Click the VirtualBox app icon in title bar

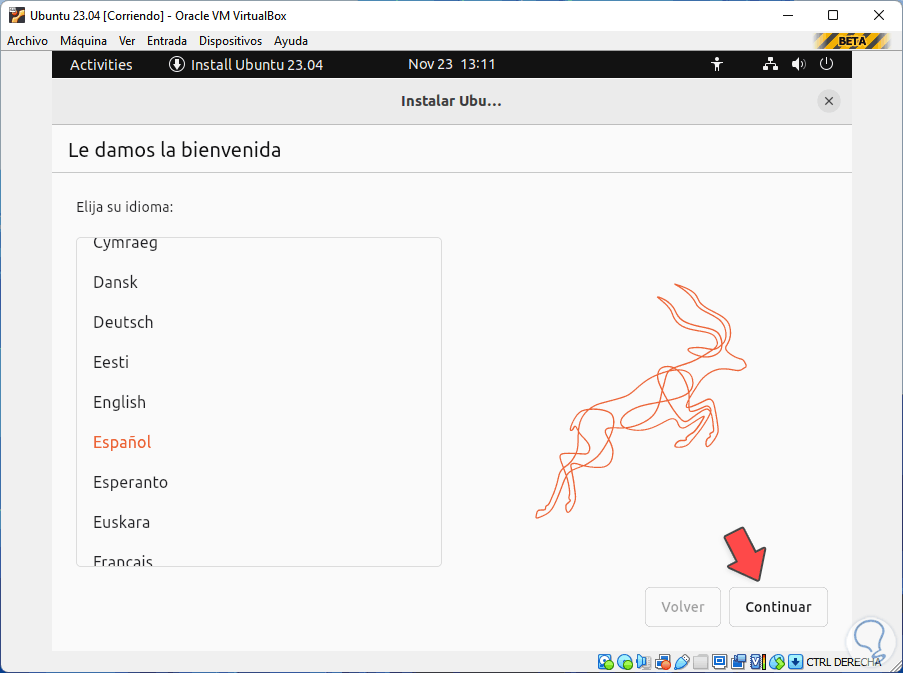click(17, 15)
